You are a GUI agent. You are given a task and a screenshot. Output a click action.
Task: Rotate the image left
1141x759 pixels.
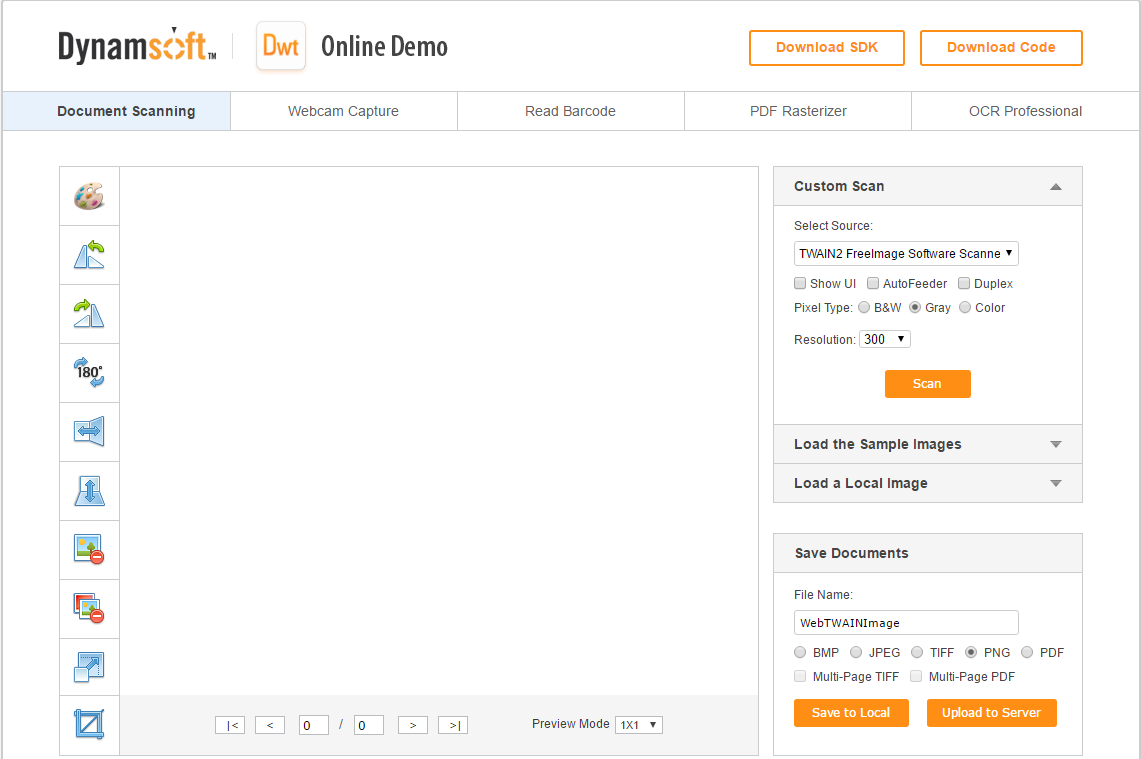point(89,255)
